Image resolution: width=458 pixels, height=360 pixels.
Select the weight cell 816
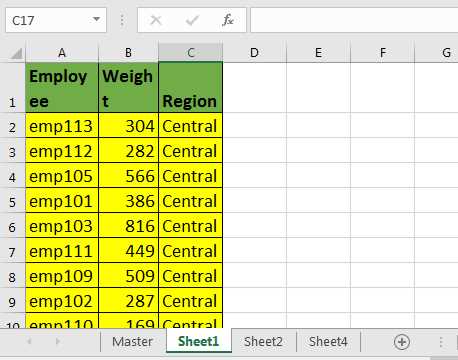pos(129,226)
